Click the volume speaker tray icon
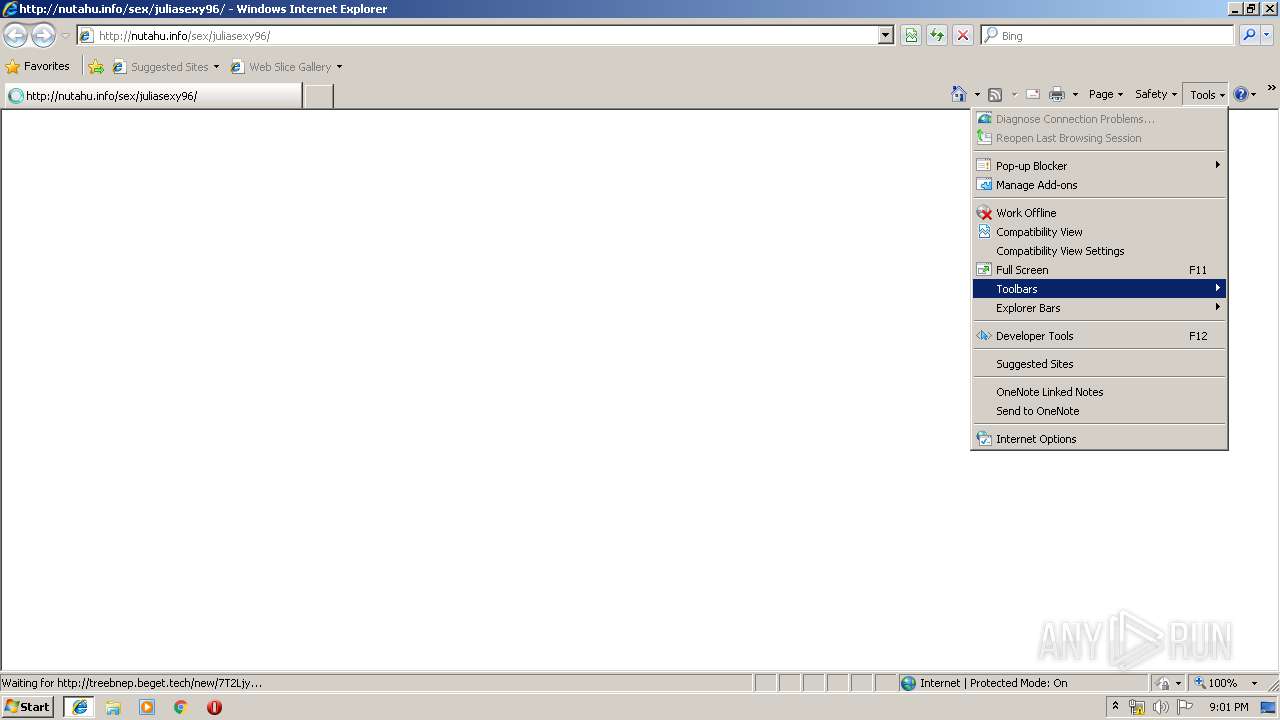This screenshot has width=1280, height=720. pyautogui.click(x=1160, y=707)
